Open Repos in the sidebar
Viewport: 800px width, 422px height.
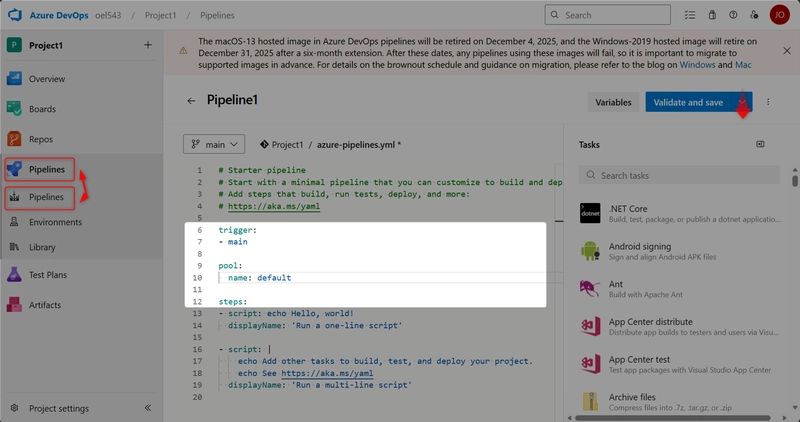[41, 139]
